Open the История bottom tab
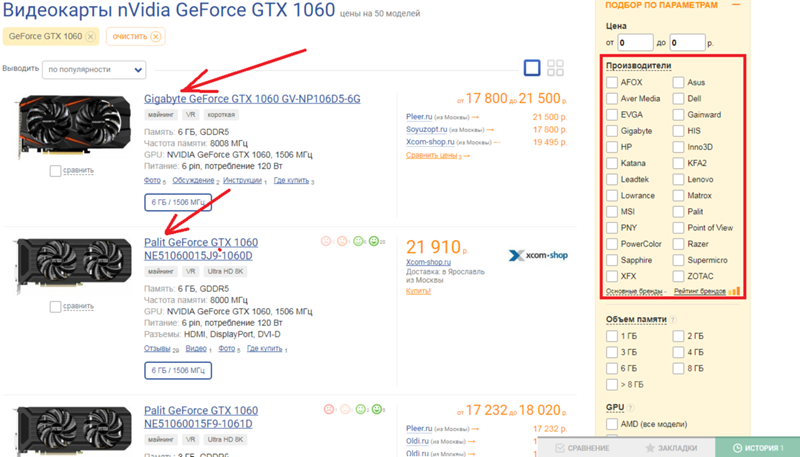800x457 pixels. 758,448
